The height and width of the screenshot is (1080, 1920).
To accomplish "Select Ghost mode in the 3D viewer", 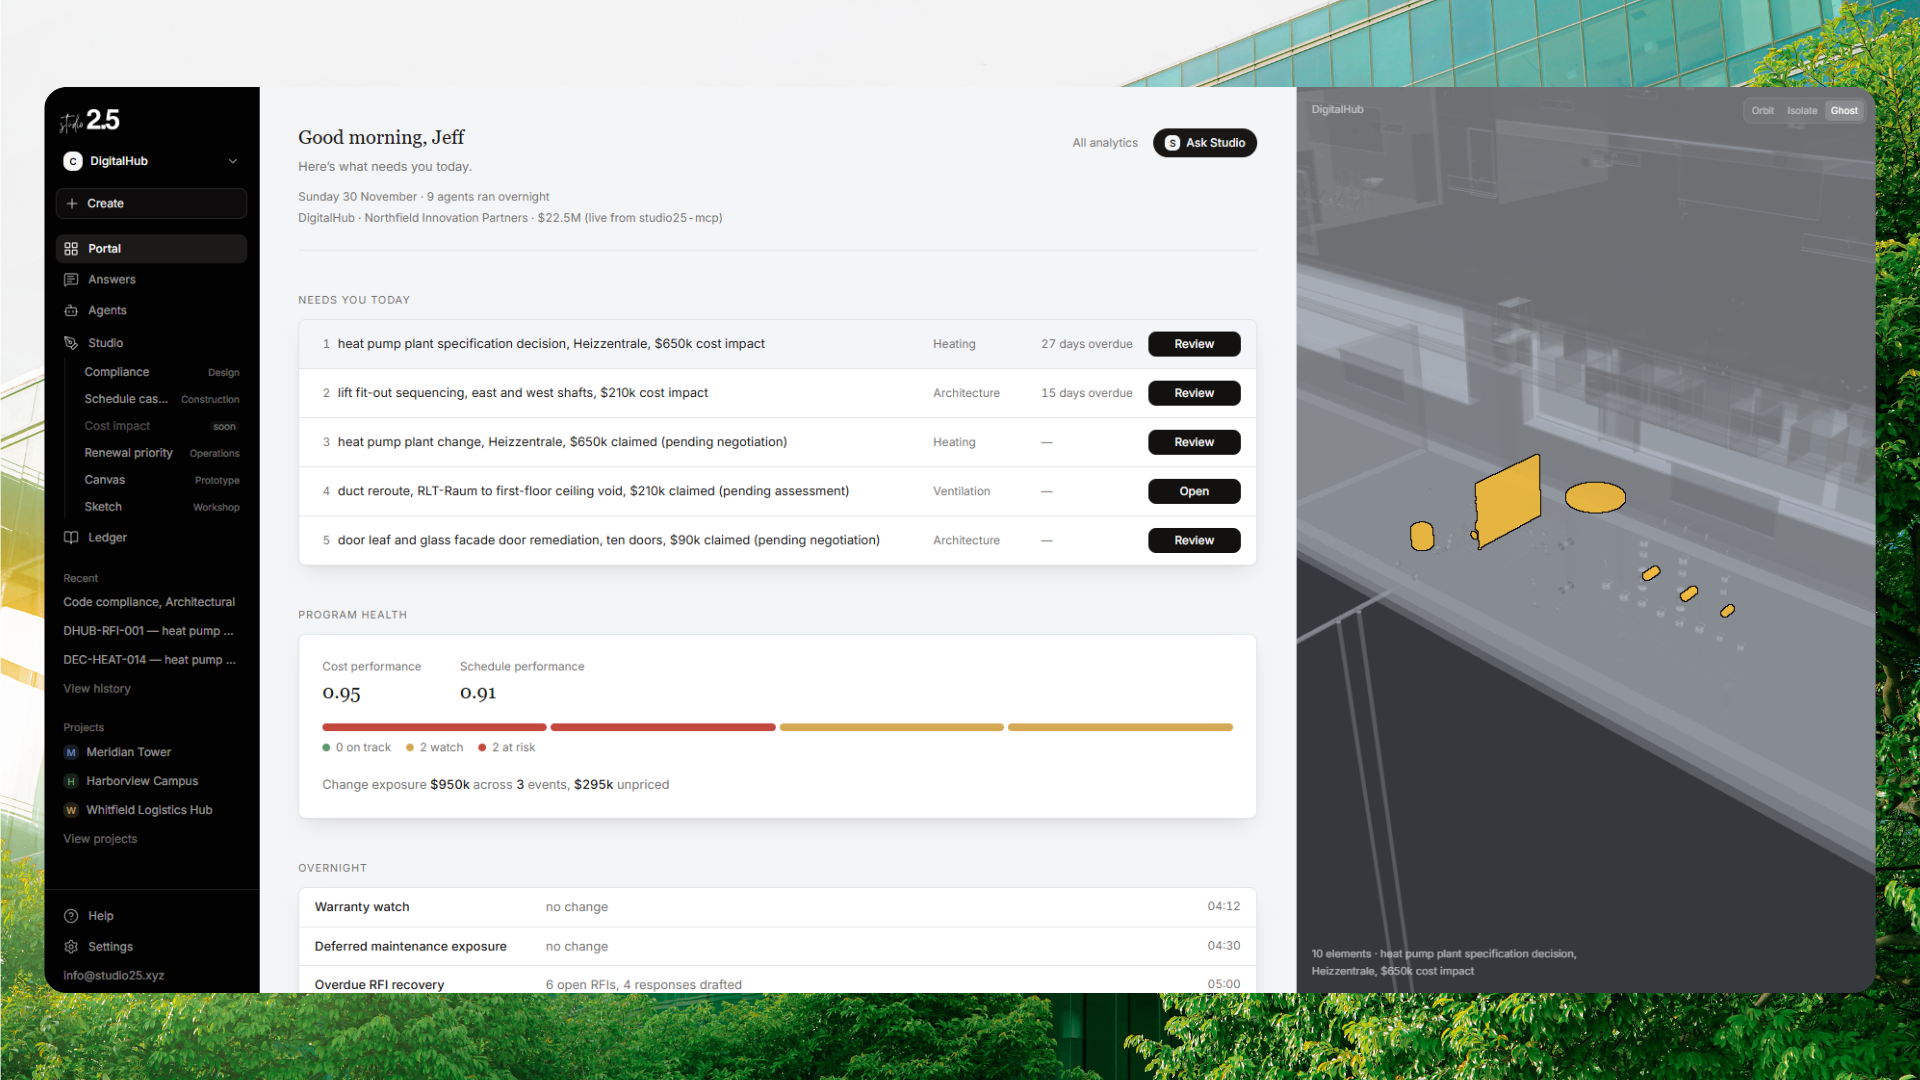I will click(1844, 111).
